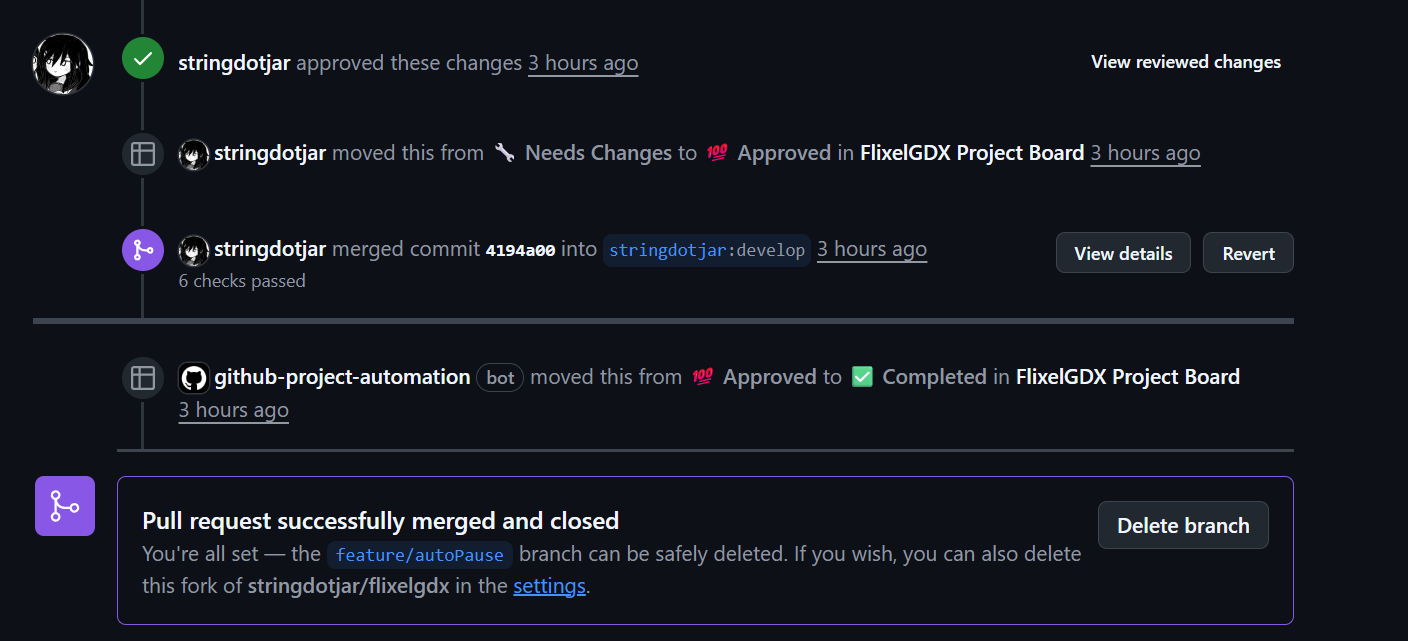
Task: Click the purple merge commit timeline icon
Action: (143, 250)
